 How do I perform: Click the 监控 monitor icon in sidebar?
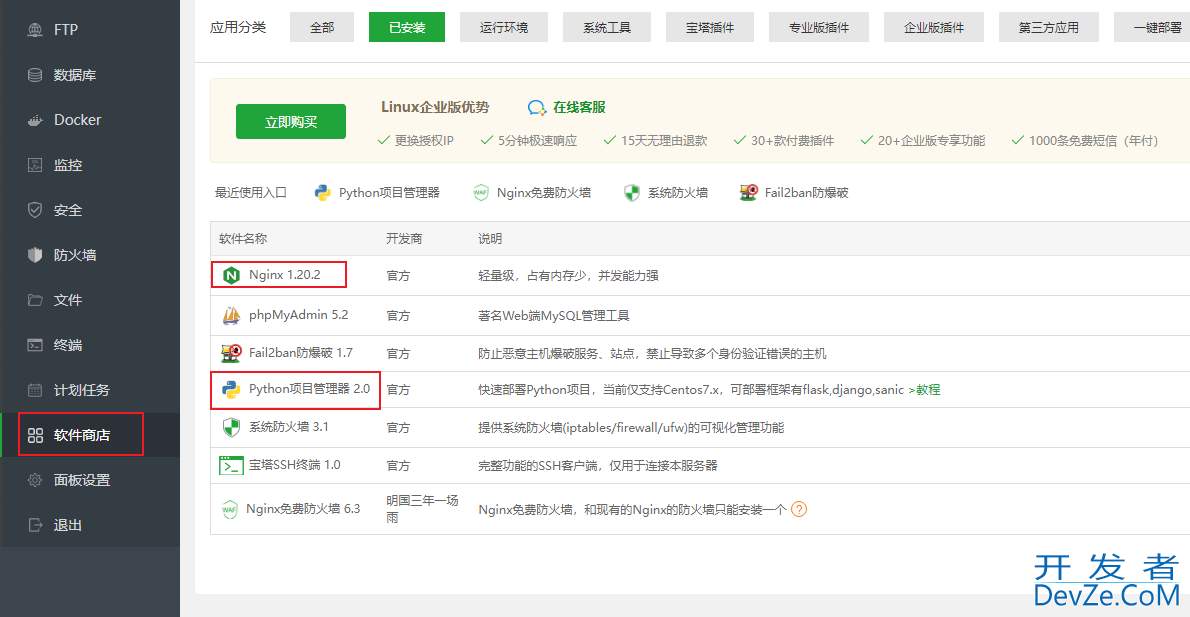(35, 165)
